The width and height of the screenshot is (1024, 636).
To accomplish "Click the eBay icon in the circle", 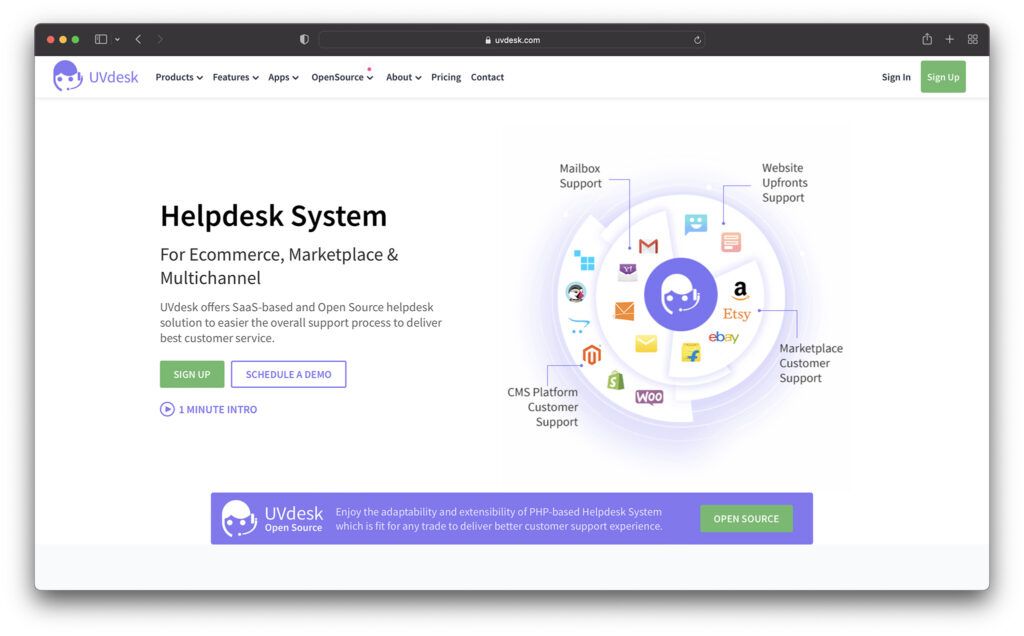I will (x=723, y=338).
